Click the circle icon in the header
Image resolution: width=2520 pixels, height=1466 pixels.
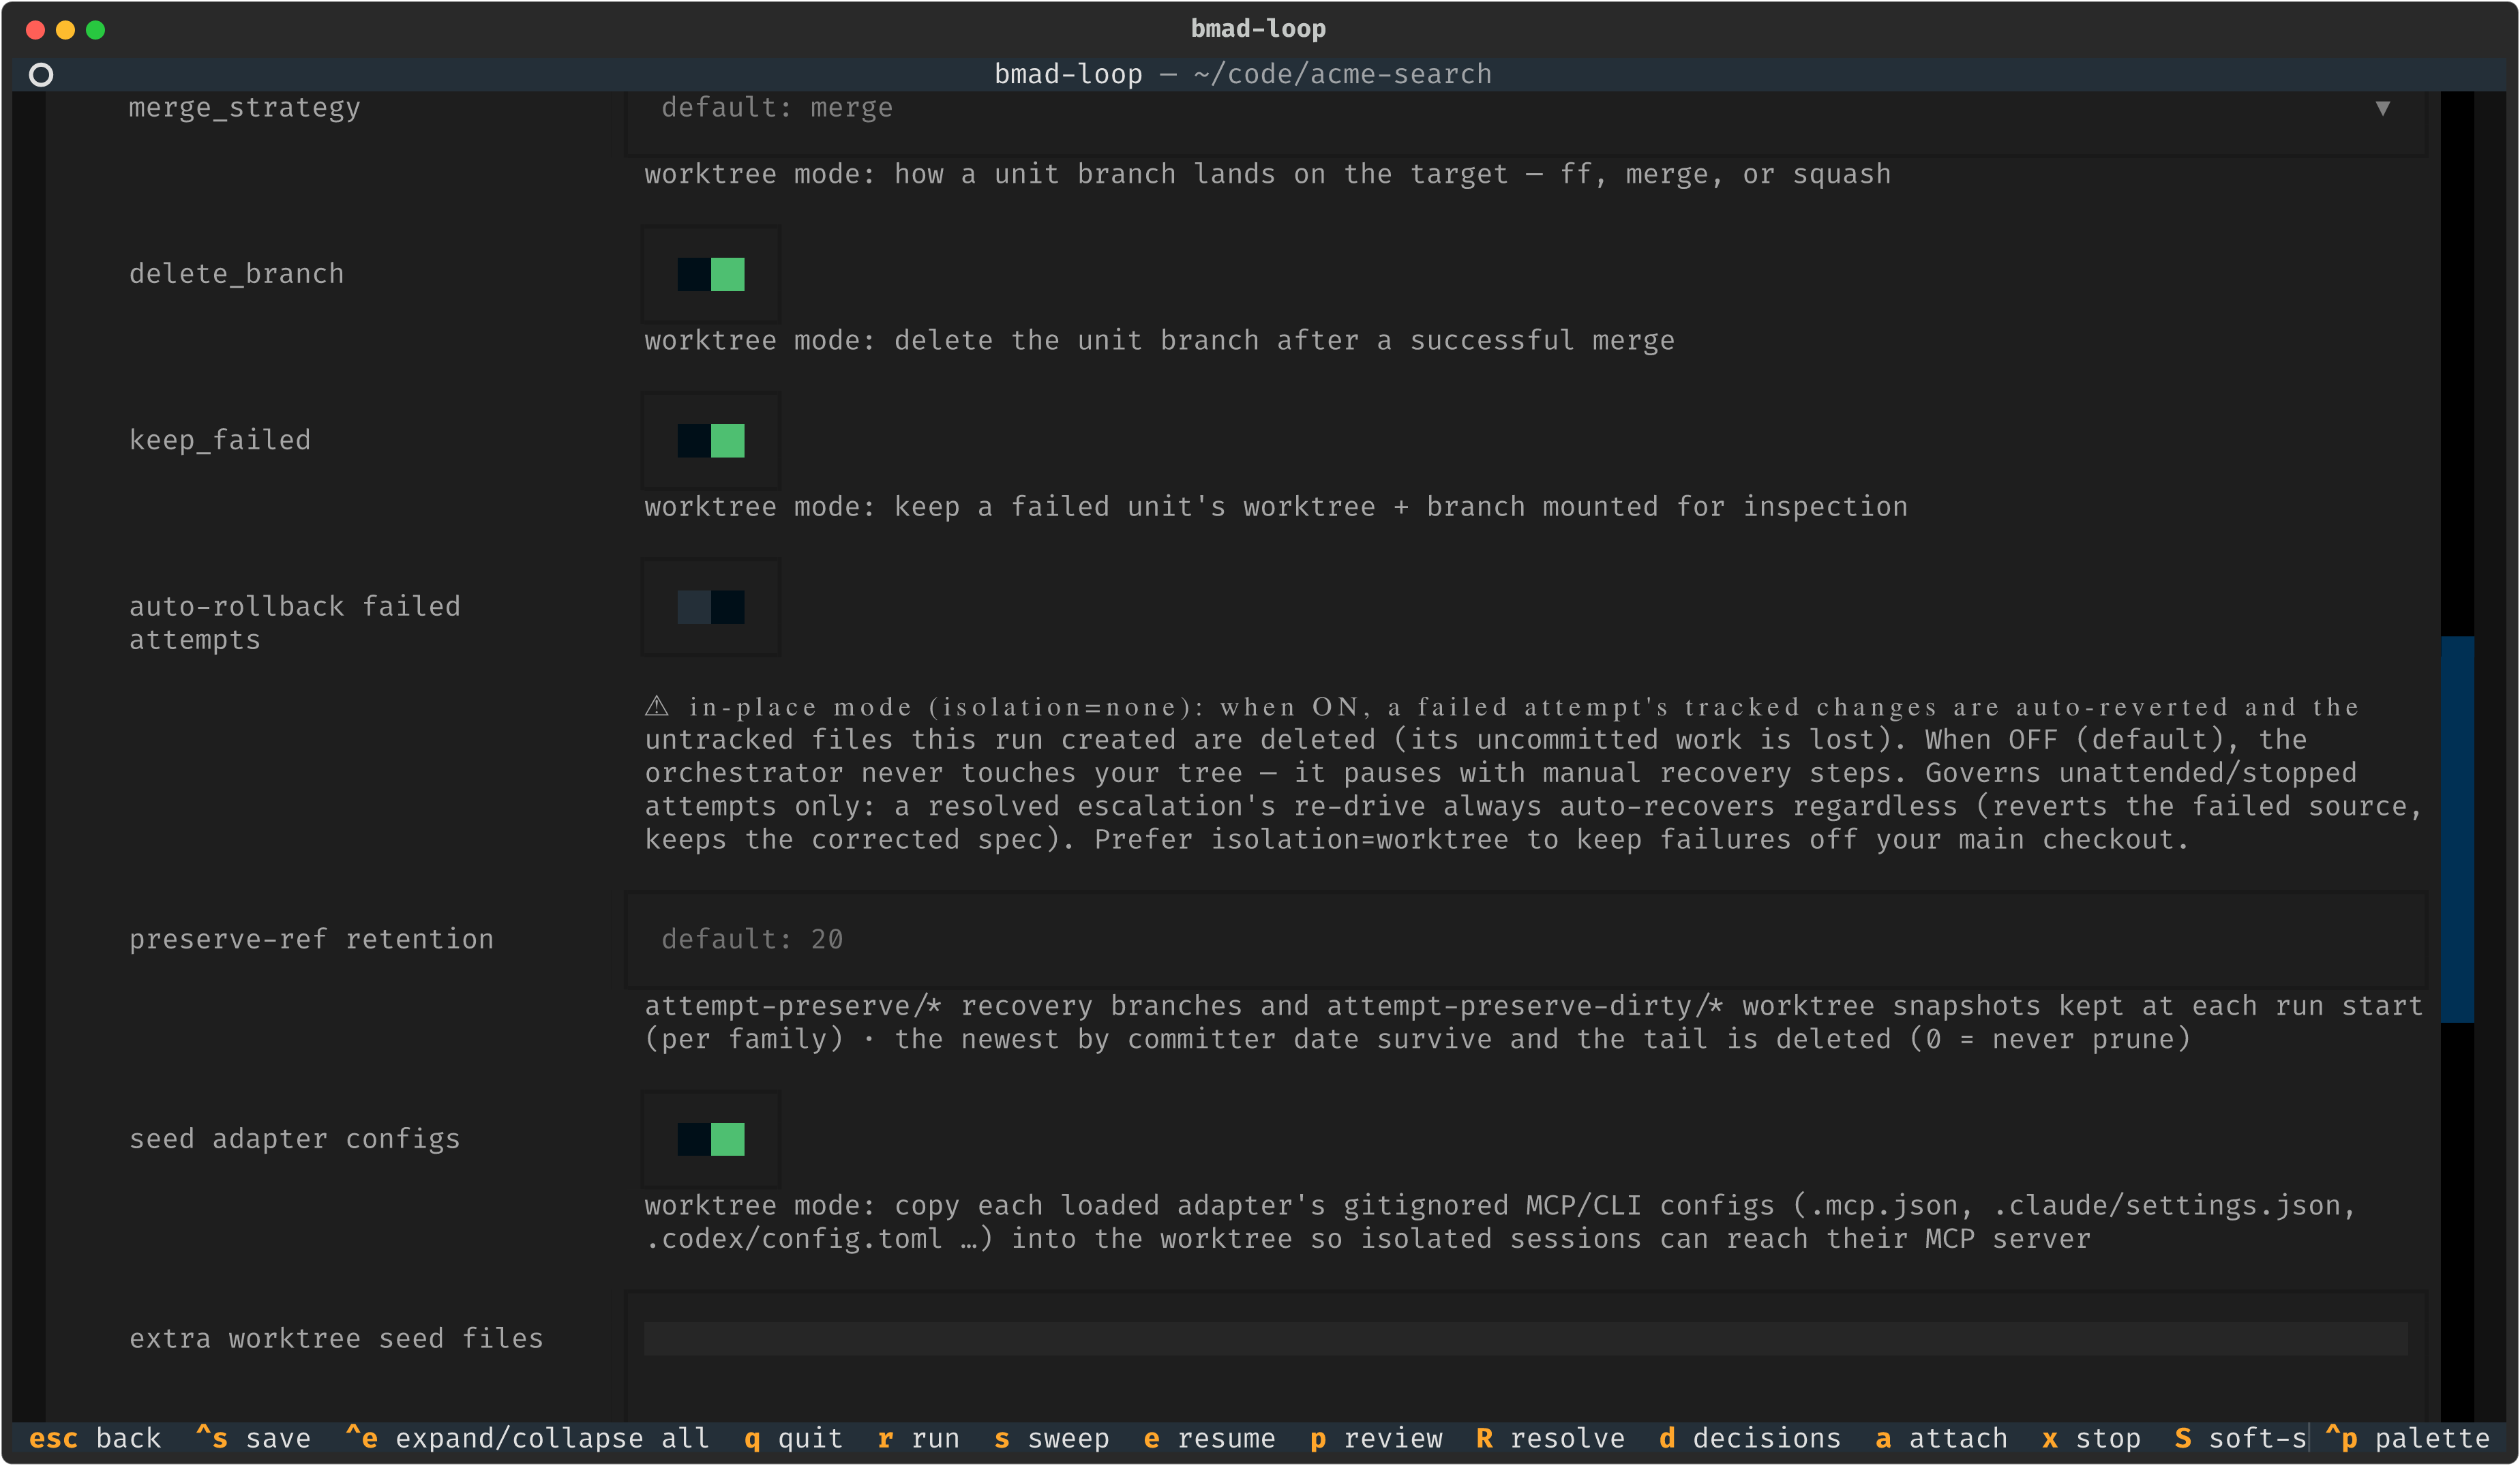pyautogui.click(x=41, y=74)
